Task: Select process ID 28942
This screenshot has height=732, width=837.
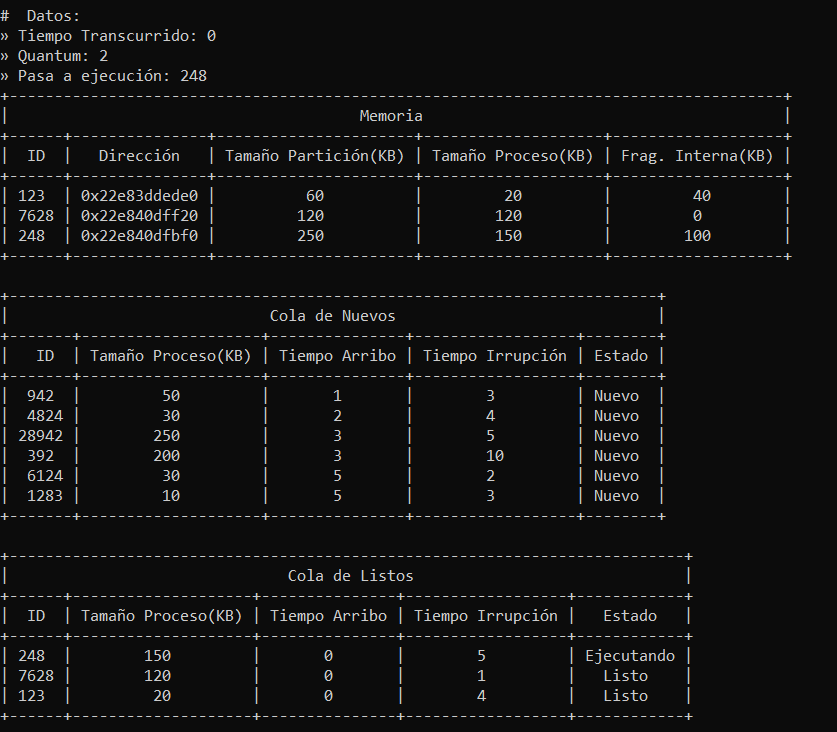Action: point(41,436)
